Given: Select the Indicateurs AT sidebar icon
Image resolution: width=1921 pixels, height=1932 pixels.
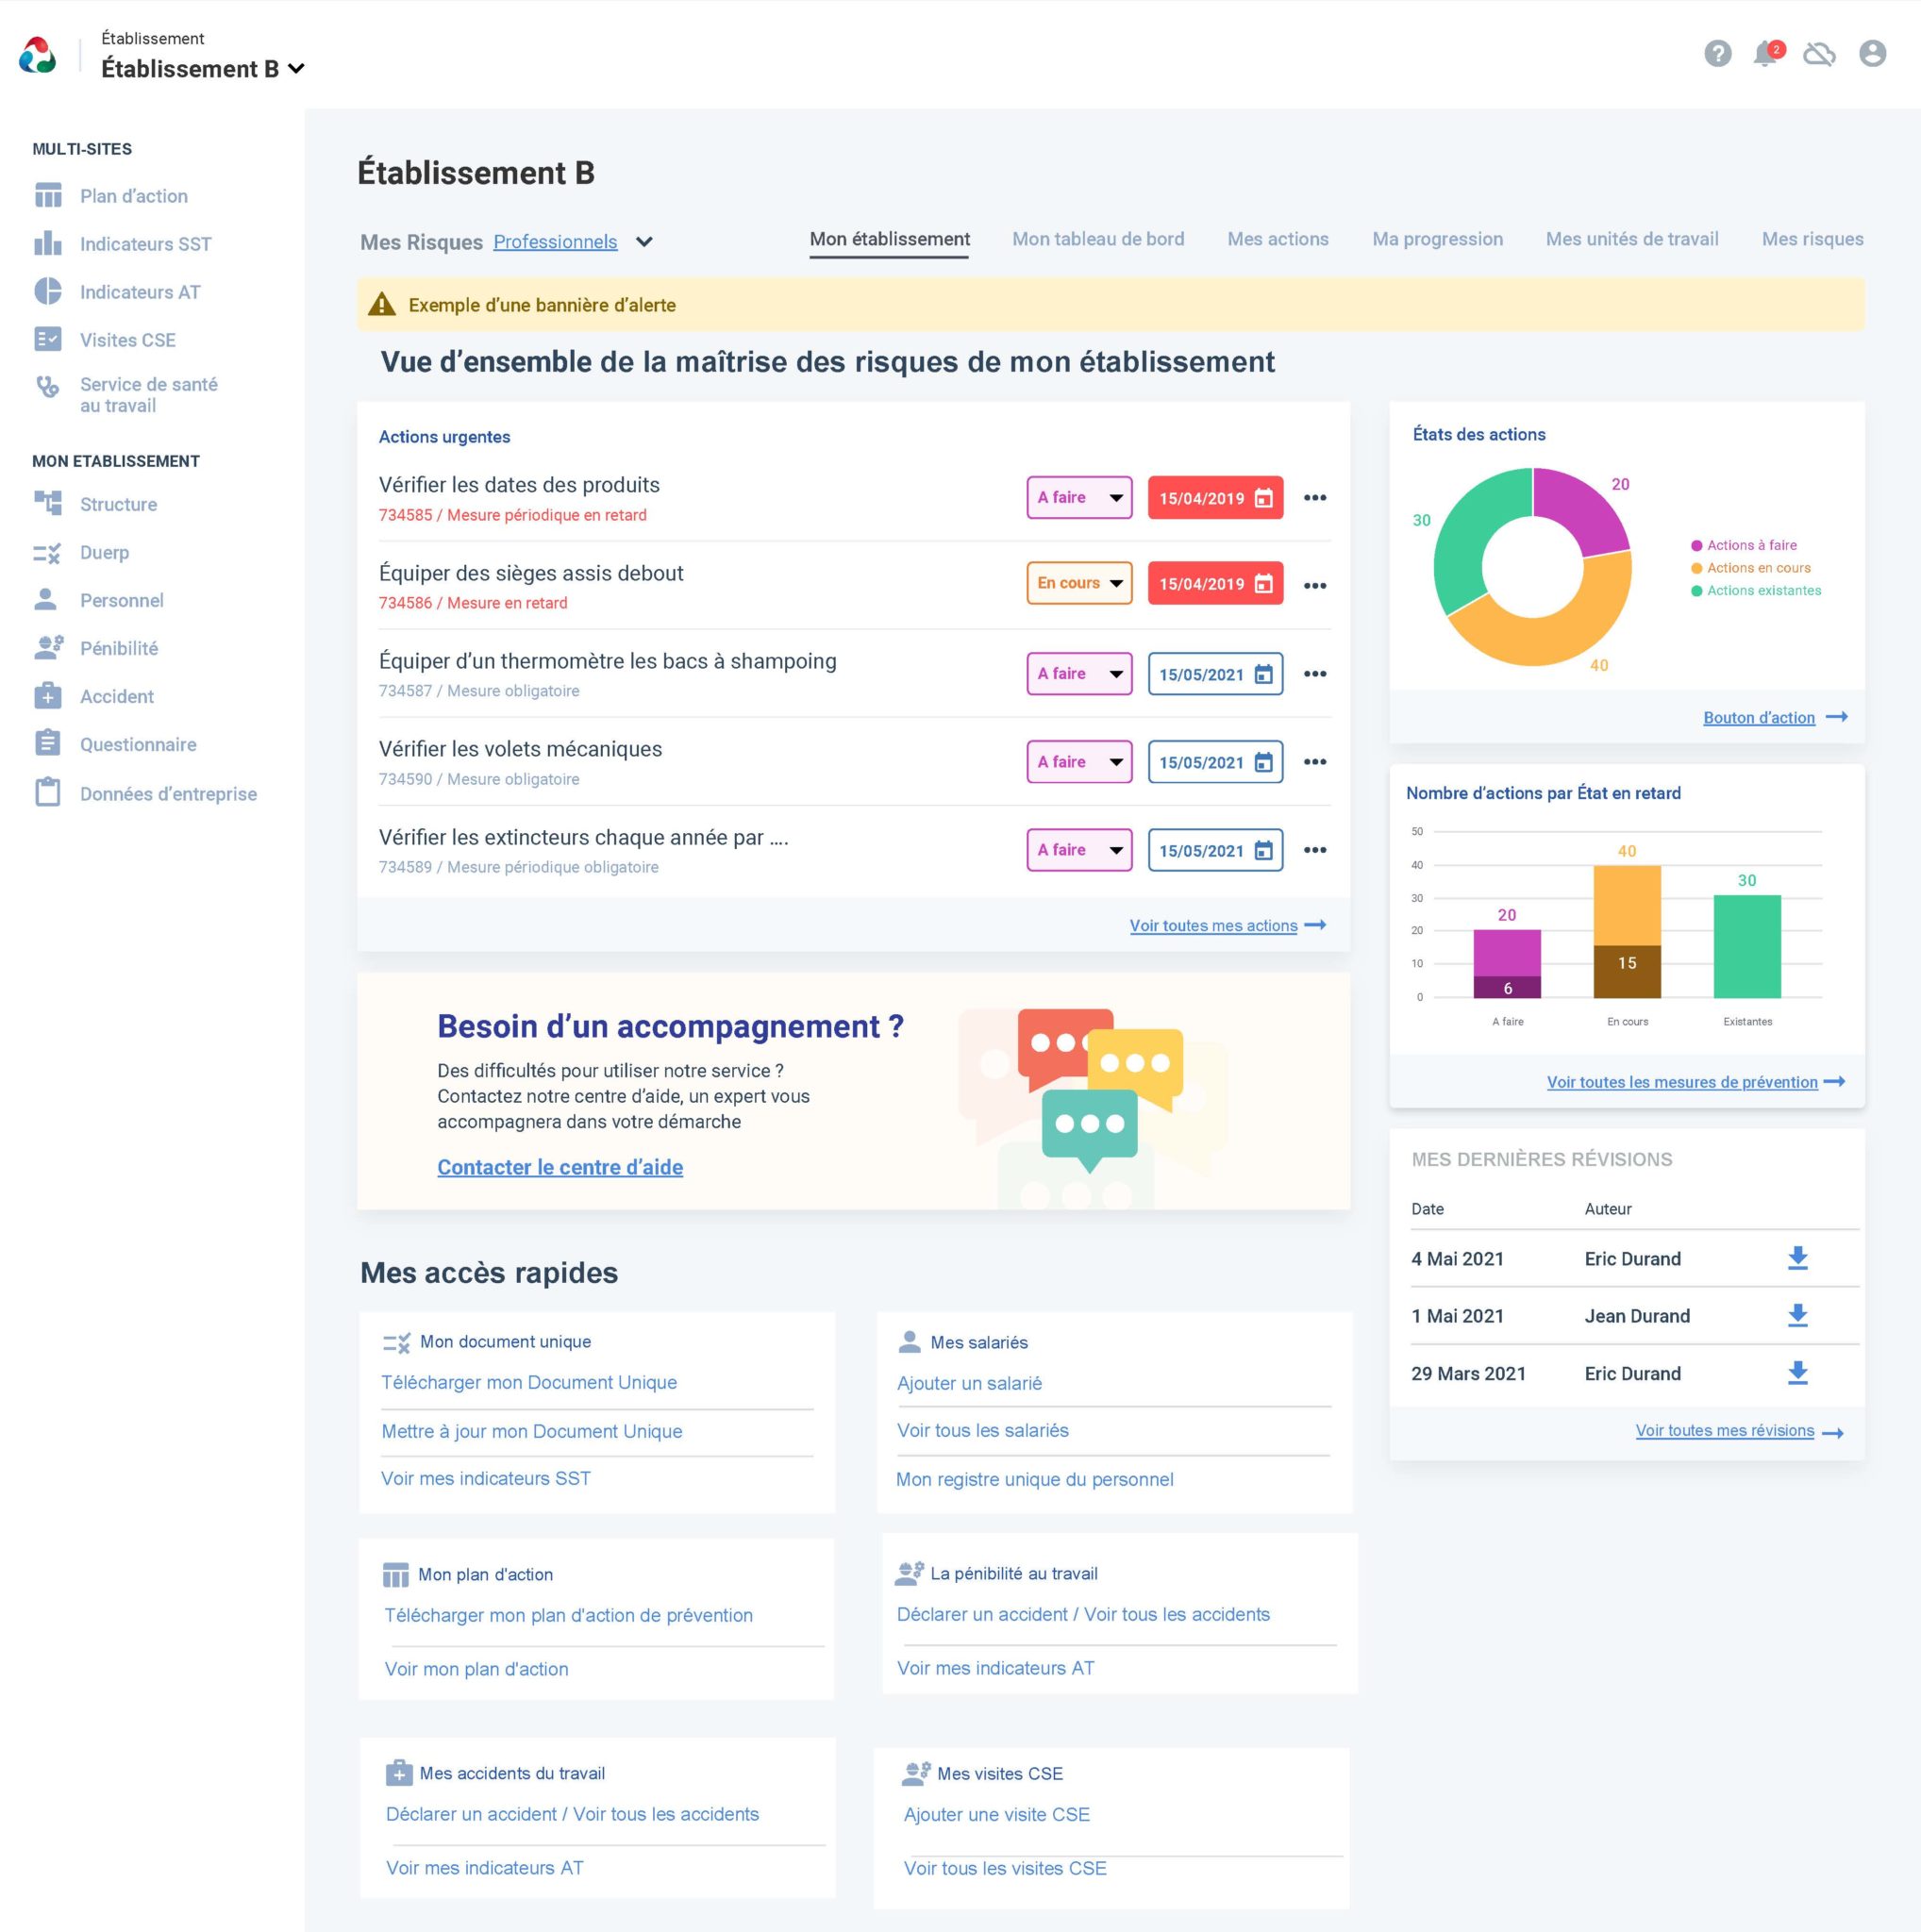Looking at the screenshot, I should pyautogui.click(x=48, y=291).
